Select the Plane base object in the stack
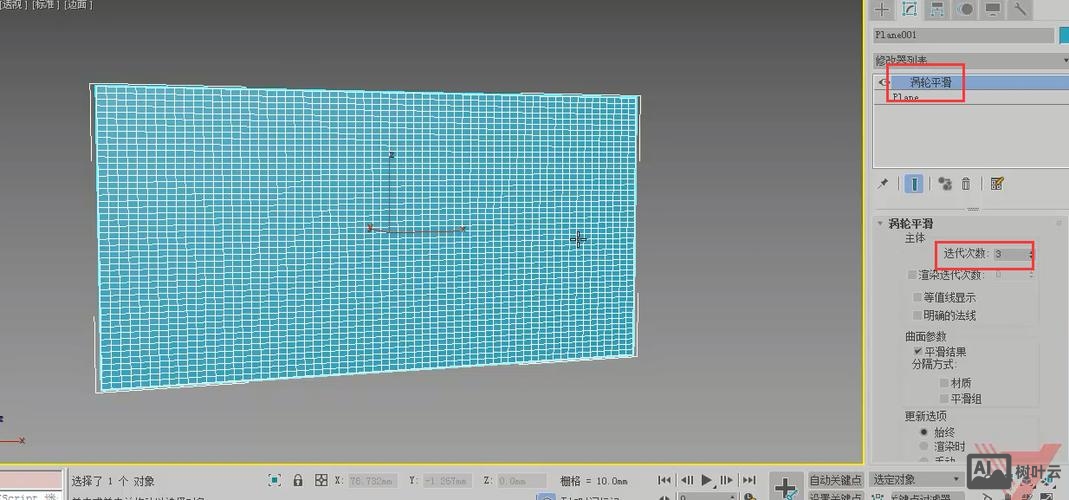The width and height of the screenshot is (1069, 500). (970, 98)
